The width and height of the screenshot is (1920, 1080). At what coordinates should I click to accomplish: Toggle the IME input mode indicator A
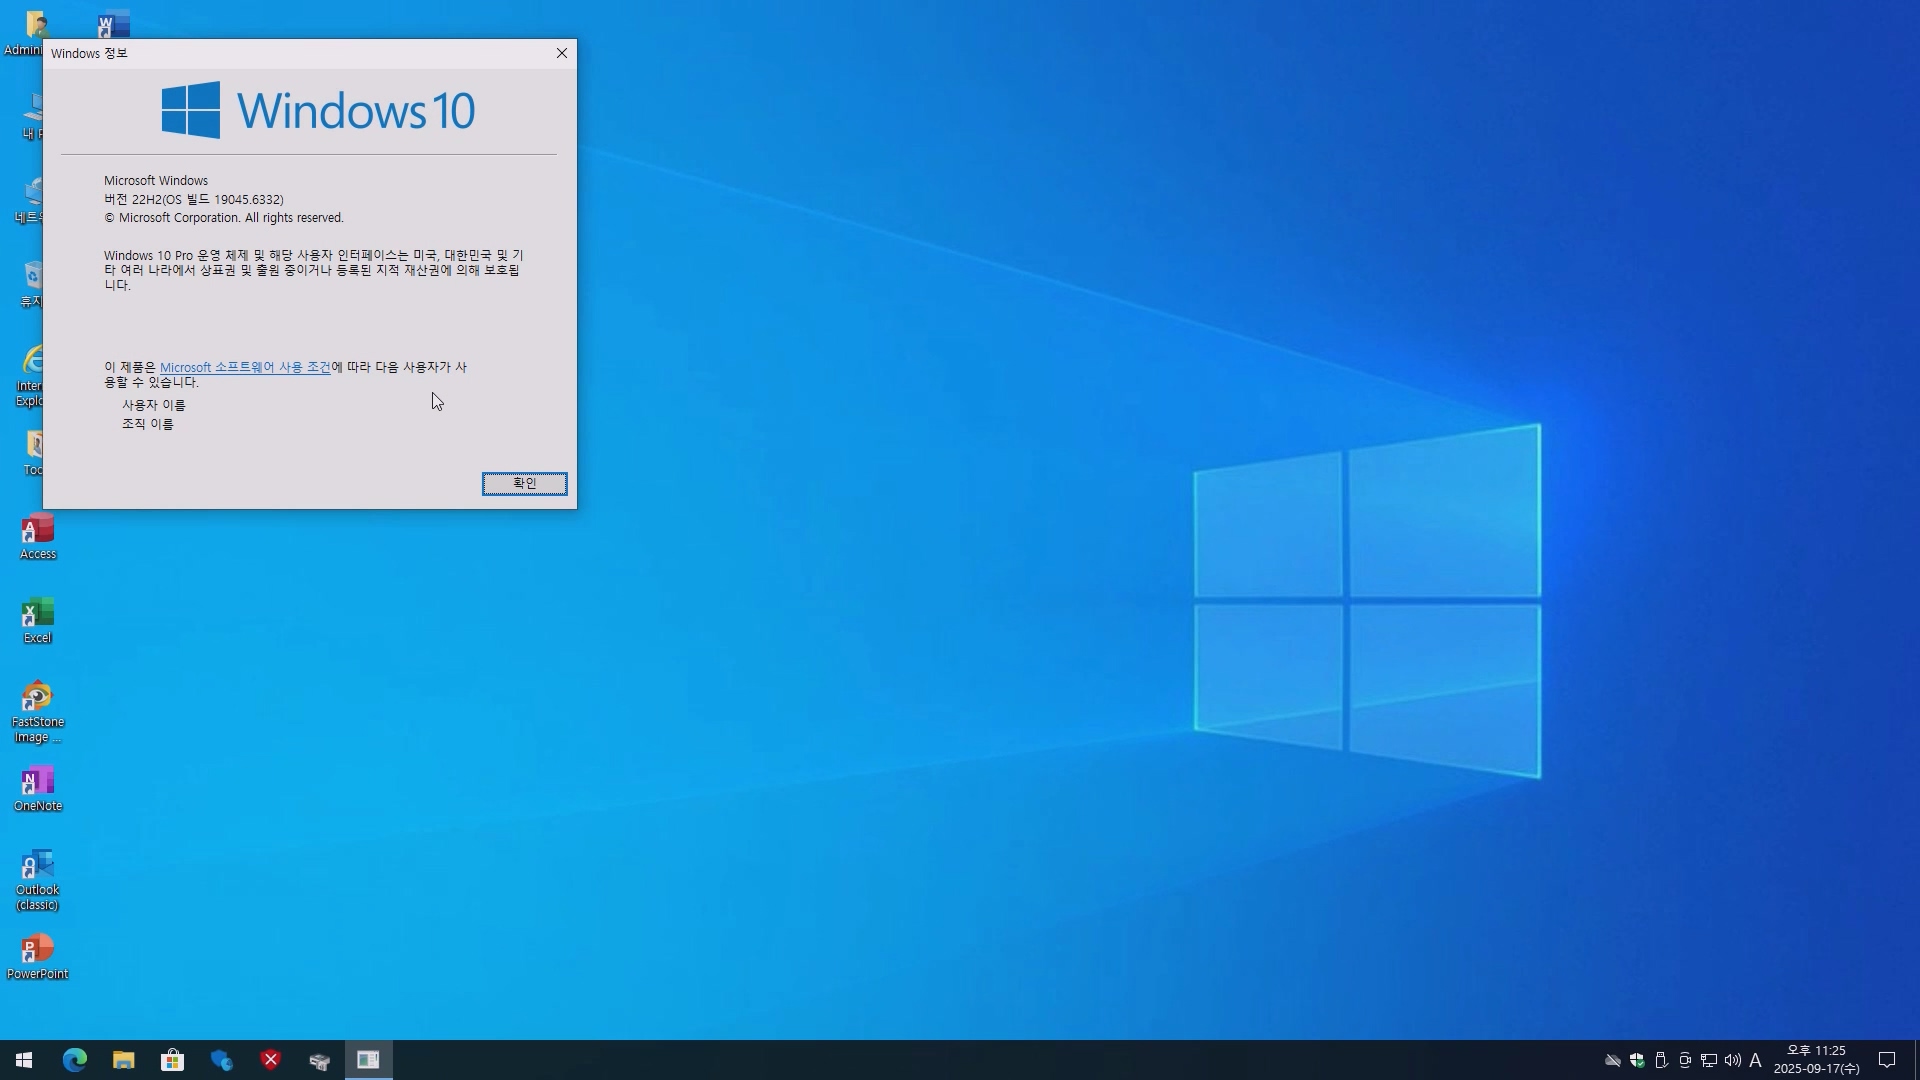[1755, 1060]
